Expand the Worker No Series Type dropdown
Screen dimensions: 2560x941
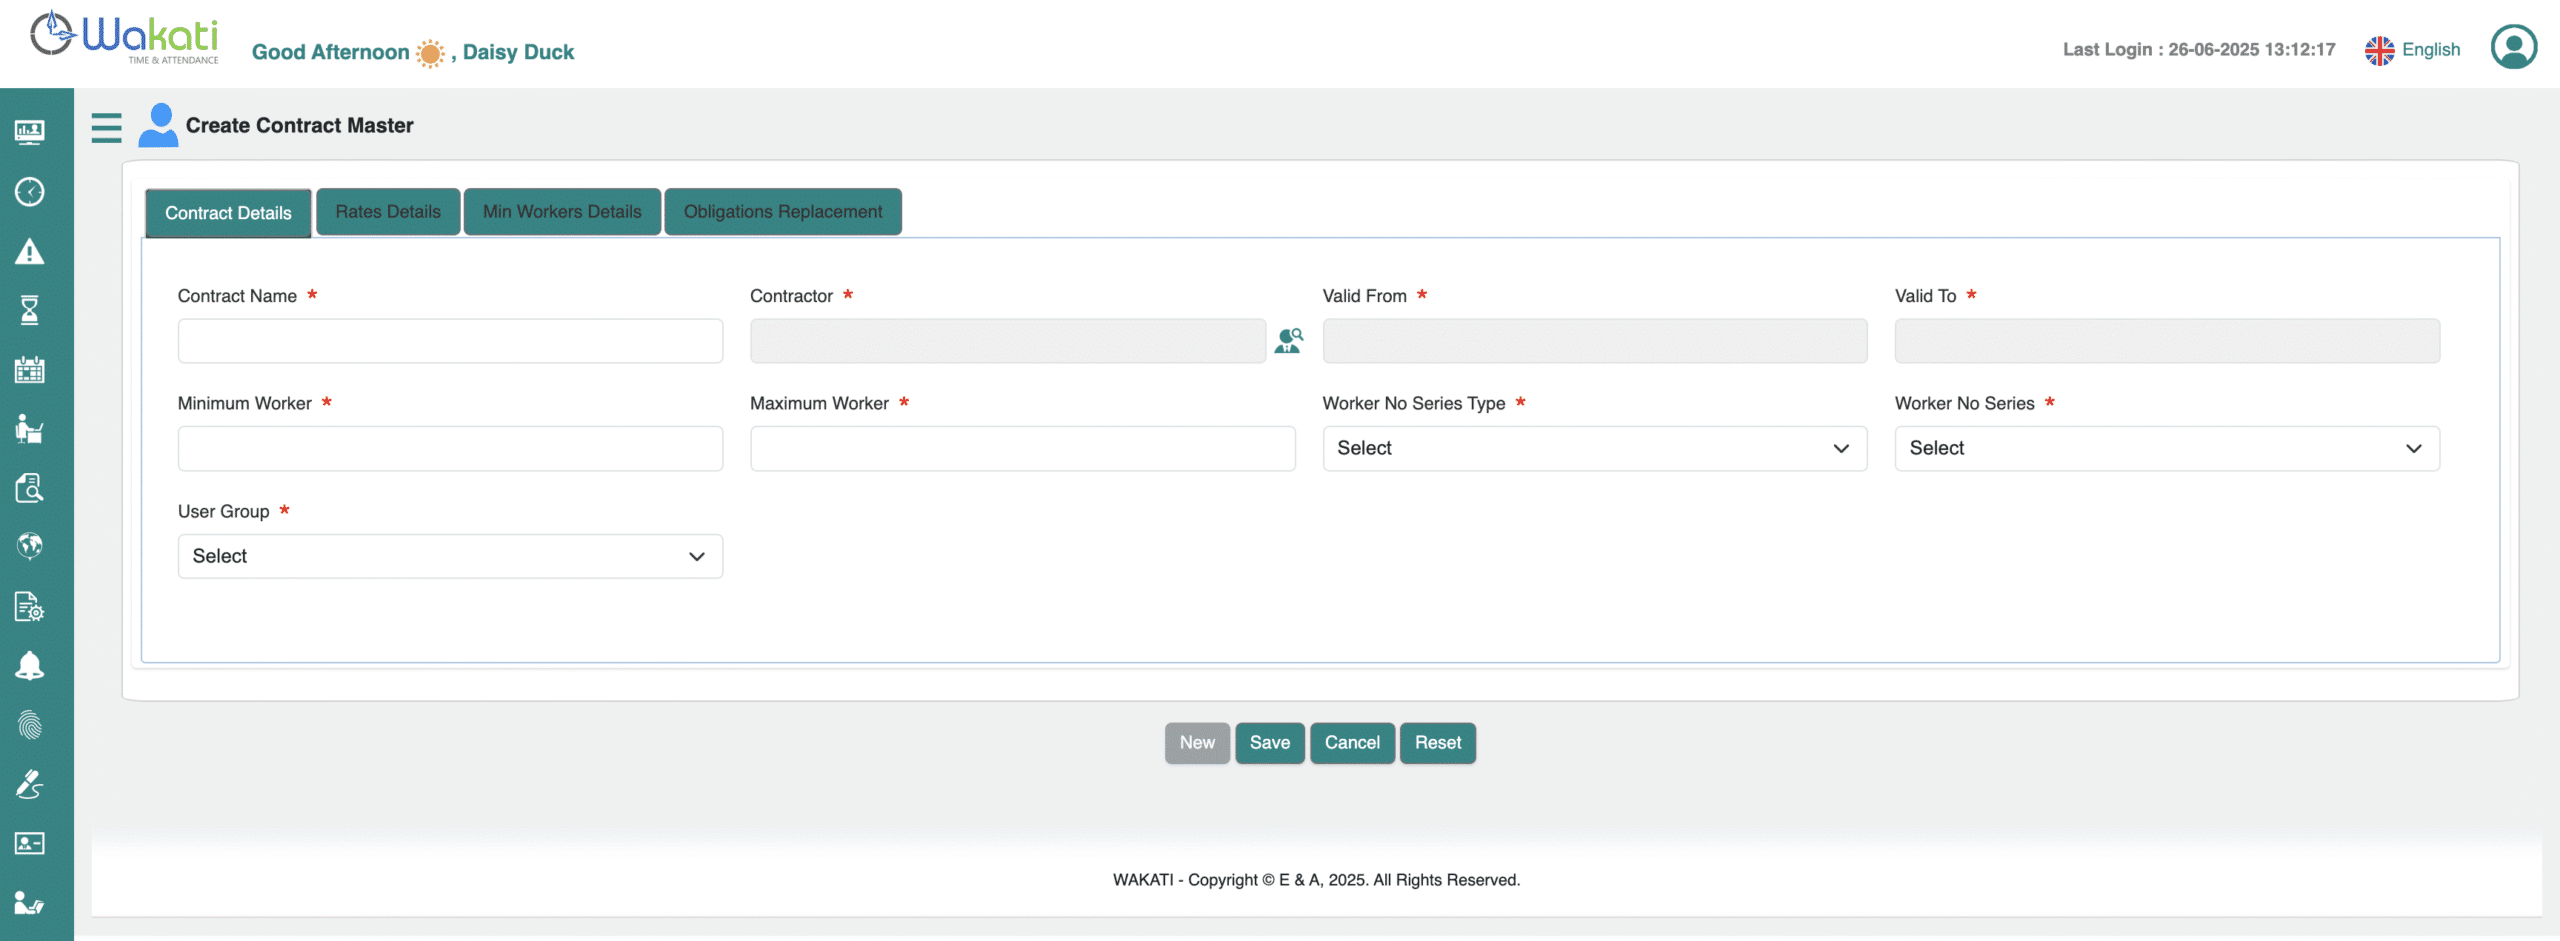click(1594, 448)
